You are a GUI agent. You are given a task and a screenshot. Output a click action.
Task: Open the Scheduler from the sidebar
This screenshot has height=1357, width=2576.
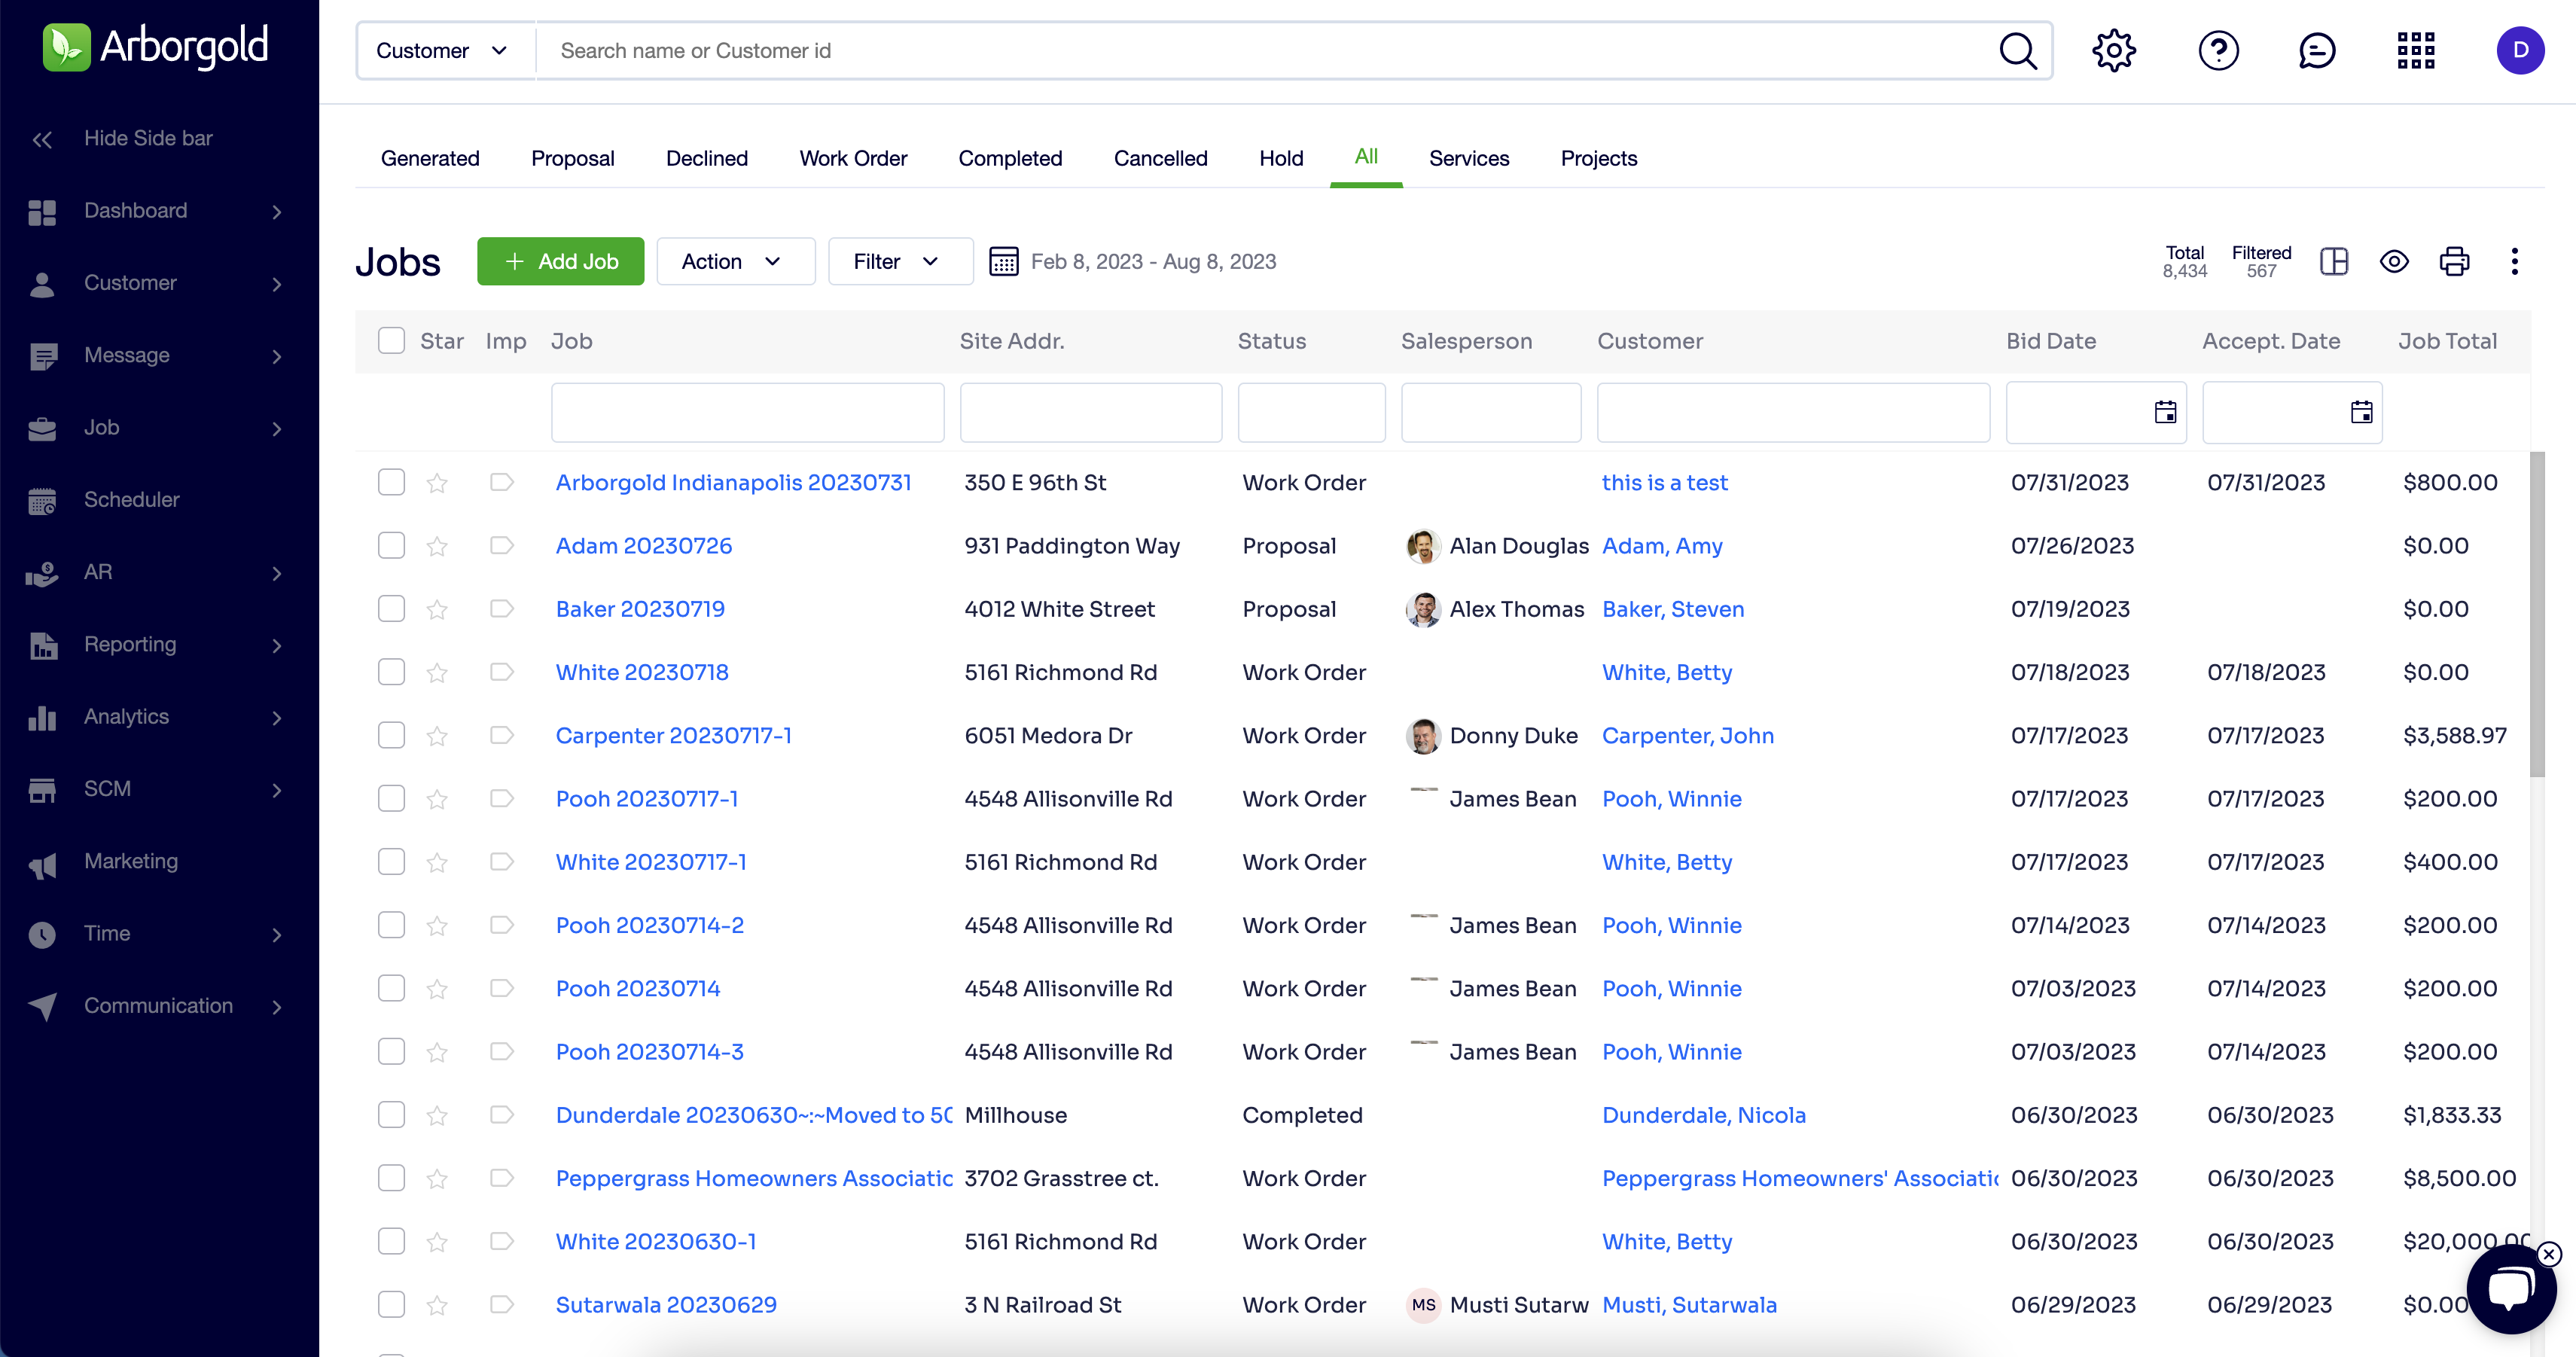[x=130, y=500]
